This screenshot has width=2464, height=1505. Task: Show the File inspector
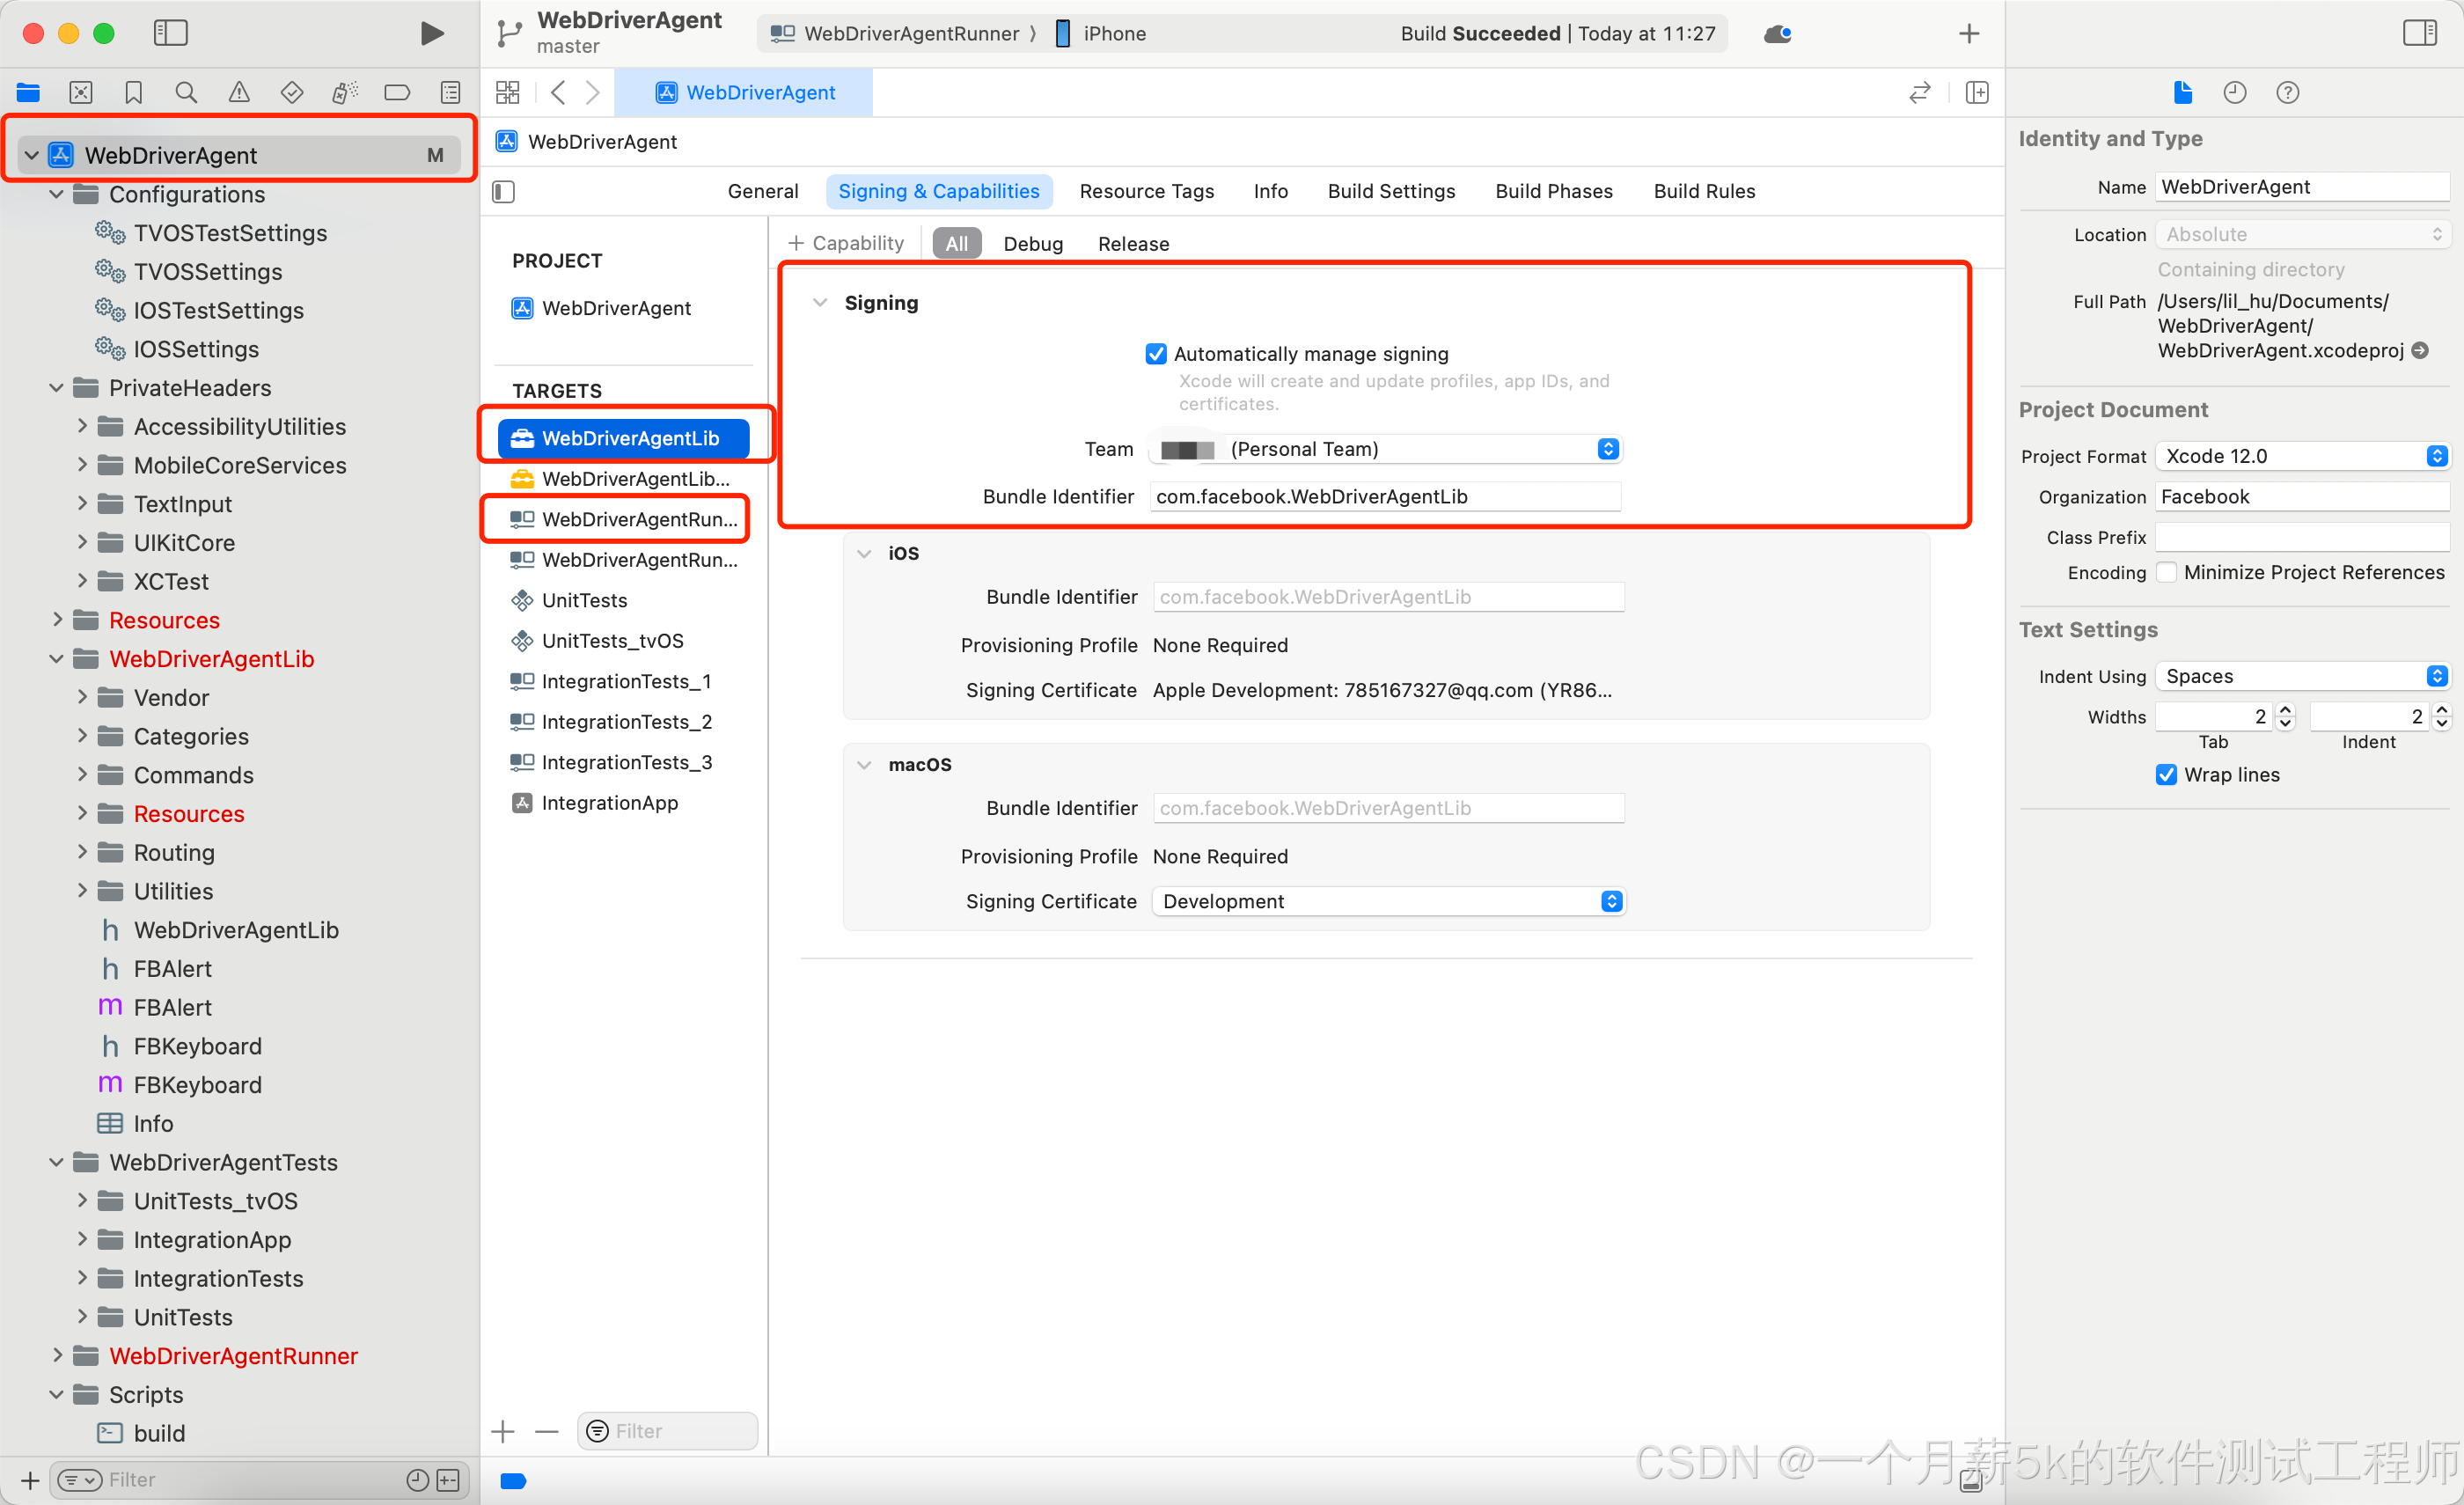pyautogui.click(x=2183, y=93)
